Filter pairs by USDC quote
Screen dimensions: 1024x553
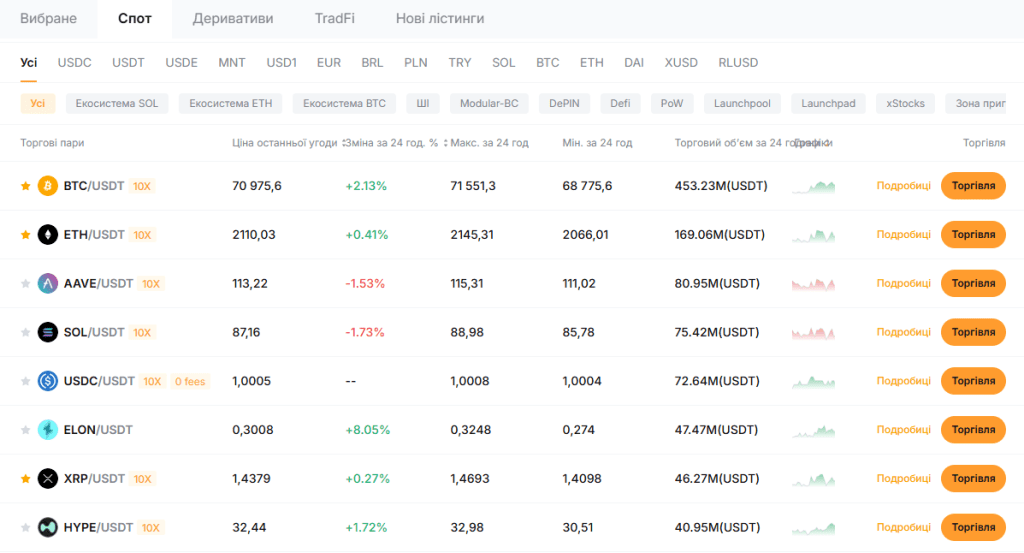(x=74, y=63)
